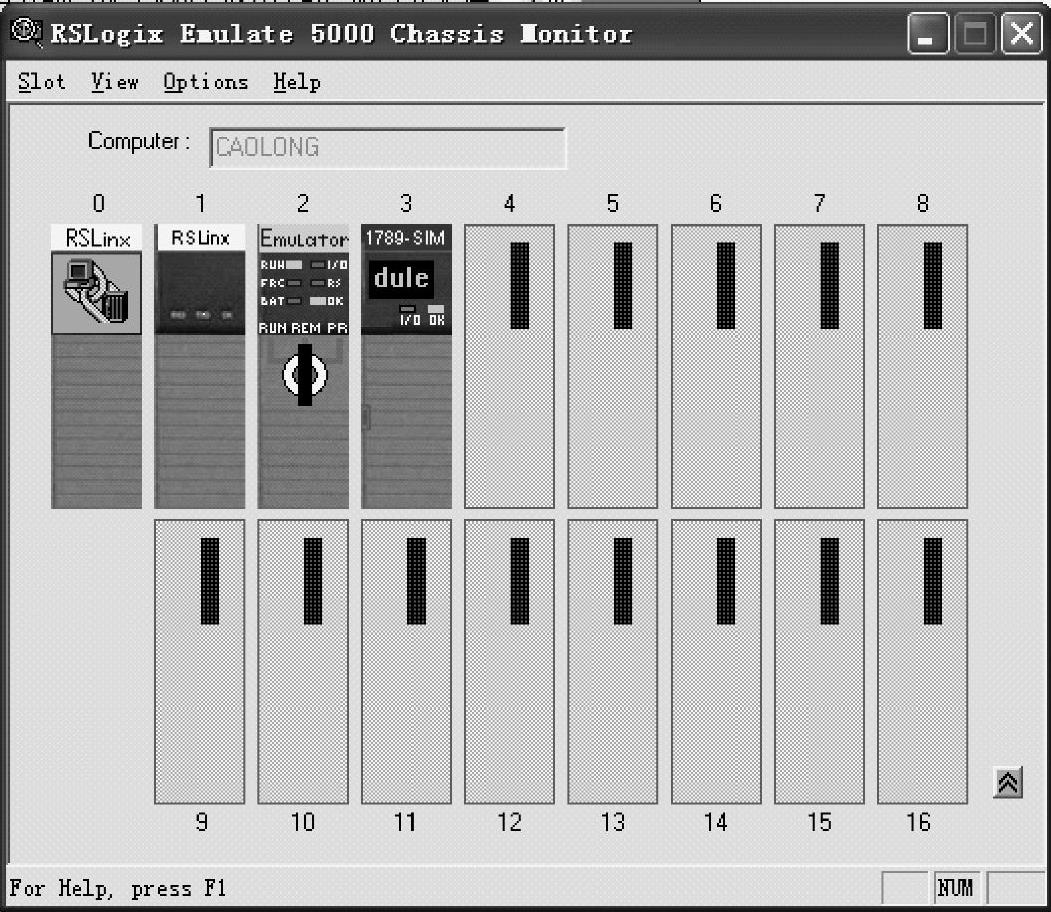Viewport: 1051px width, 912px height.
Task: Select empty slot 9
Action: coord(200,661)
